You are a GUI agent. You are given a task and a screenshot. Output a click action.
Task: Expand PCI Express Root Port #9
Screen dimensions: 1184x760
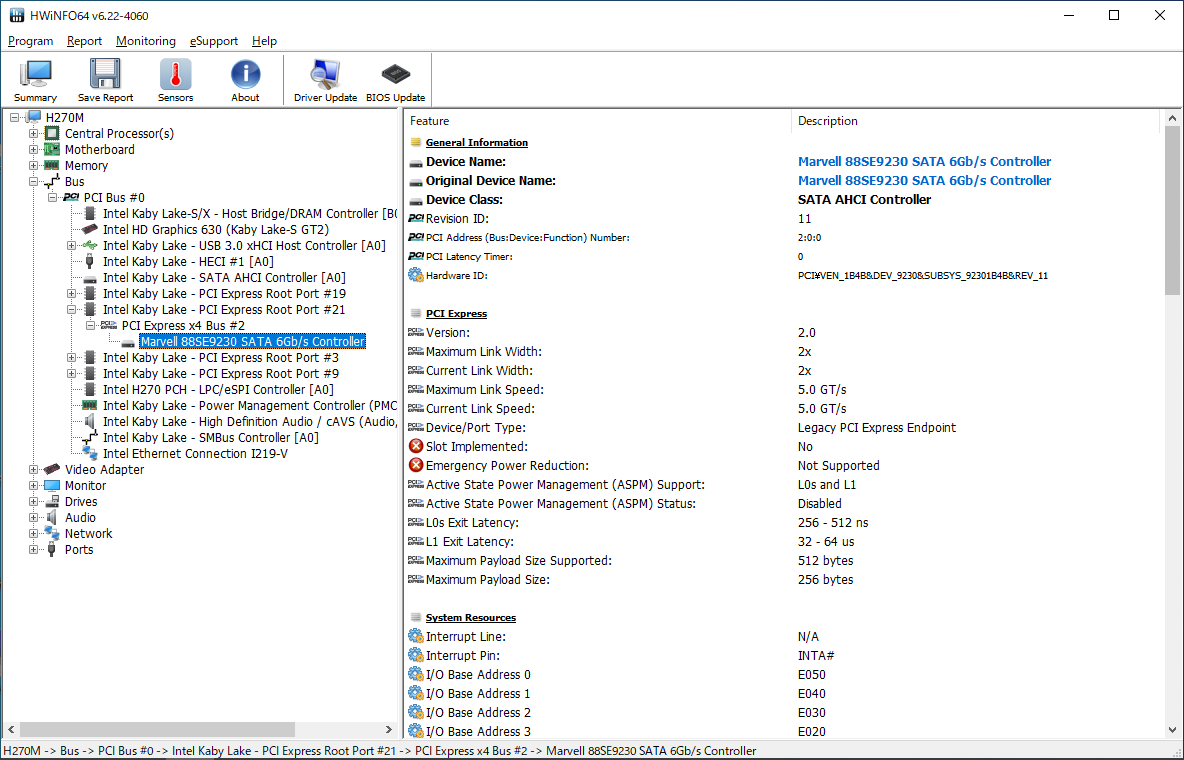71,373
